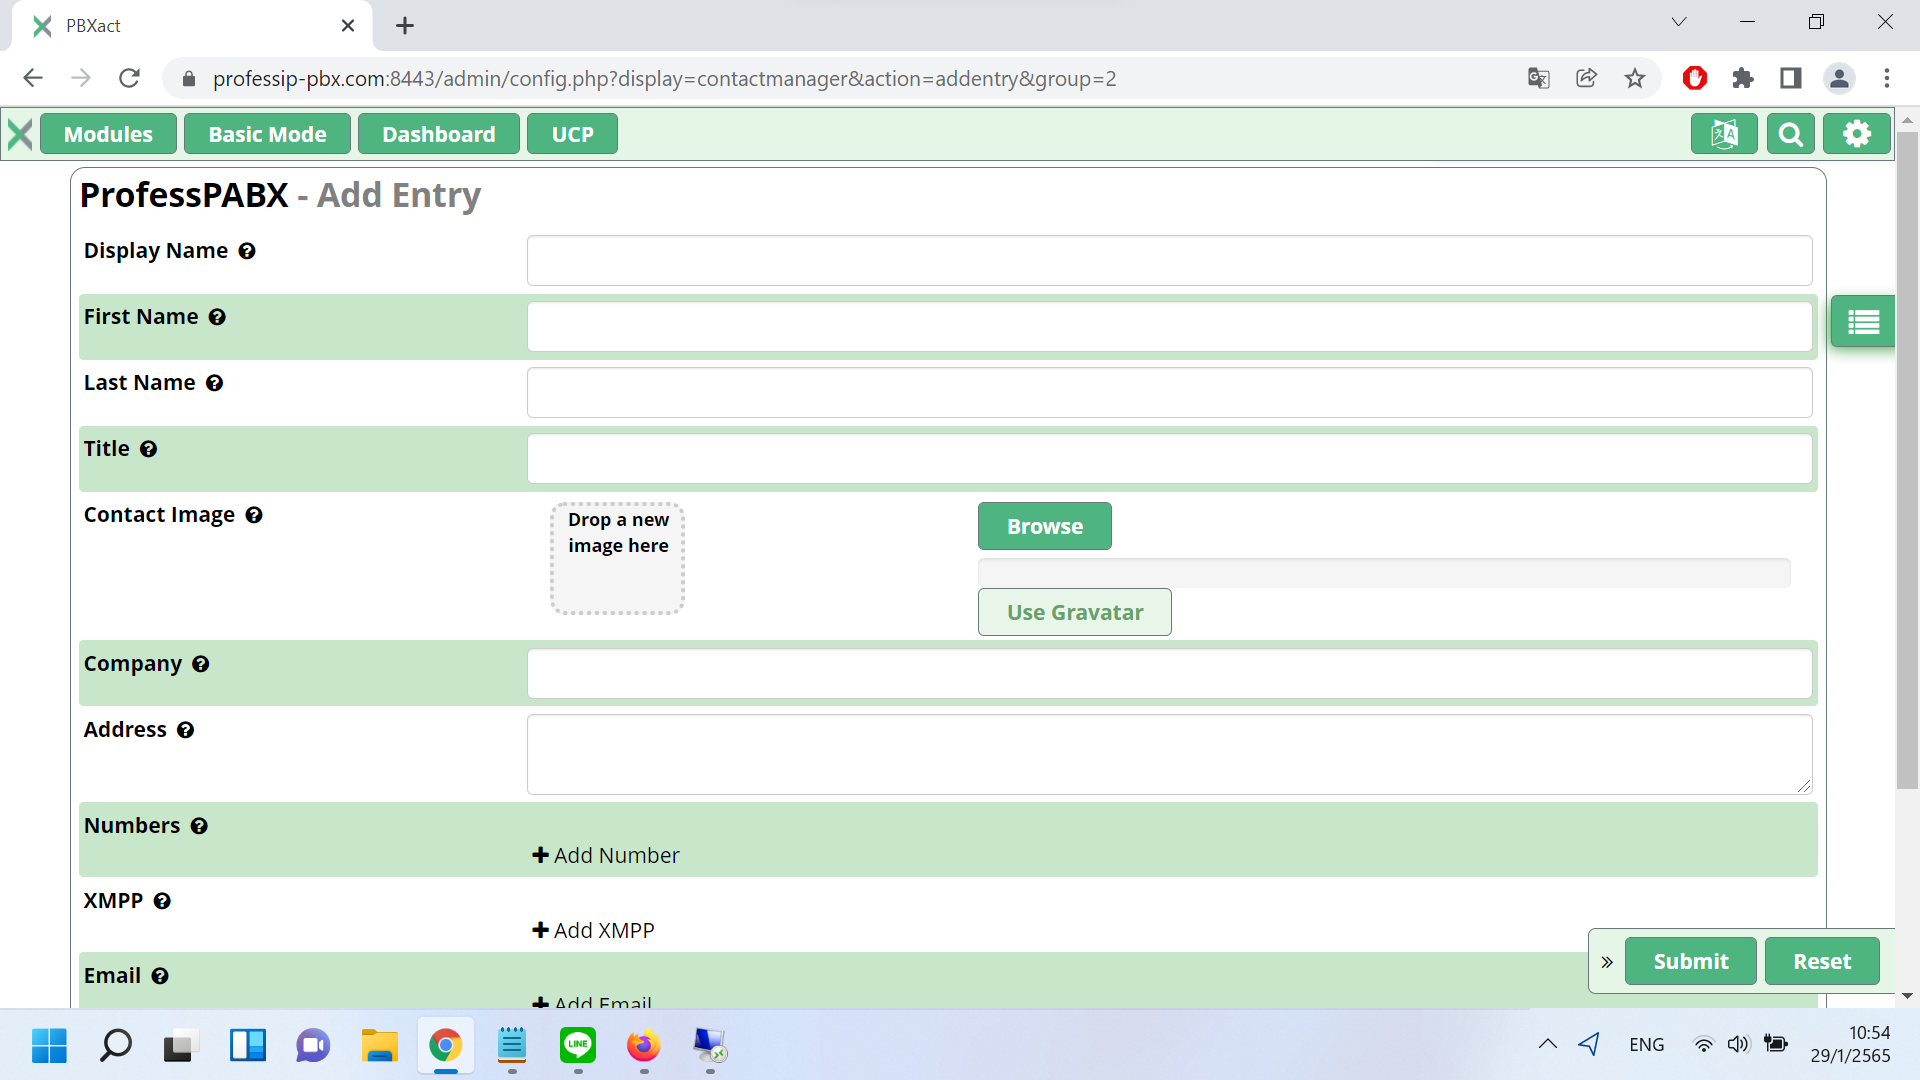Reset the entry form

pyautogui.click(x=1821, y=961)
